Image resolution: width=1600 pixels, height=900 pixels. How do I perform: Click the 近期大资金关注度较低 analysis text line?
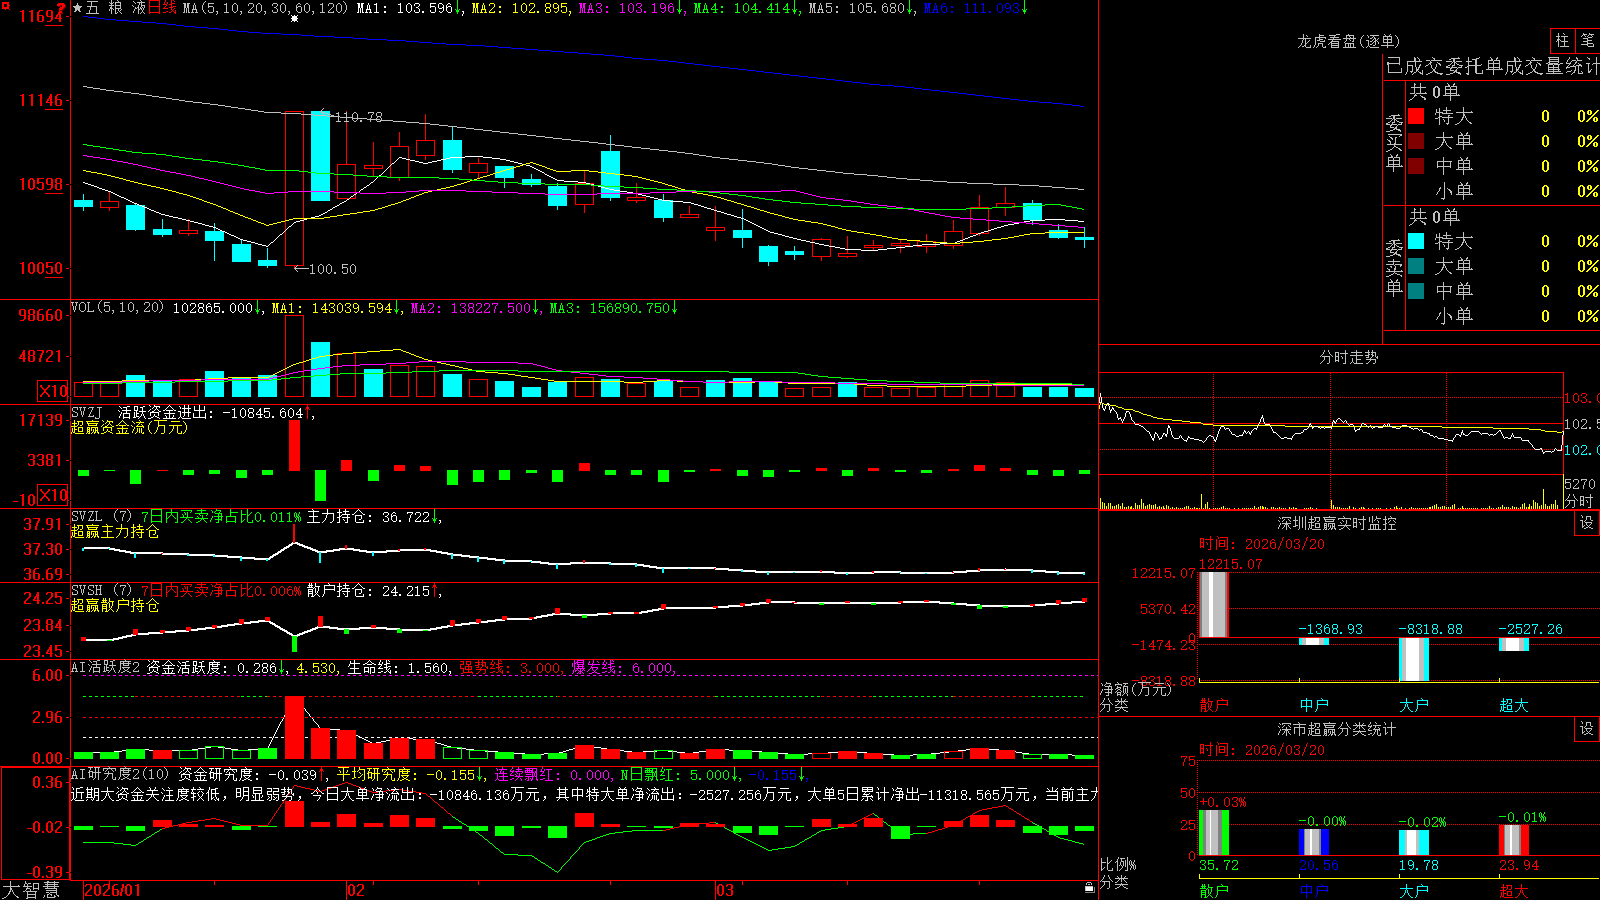584,794
